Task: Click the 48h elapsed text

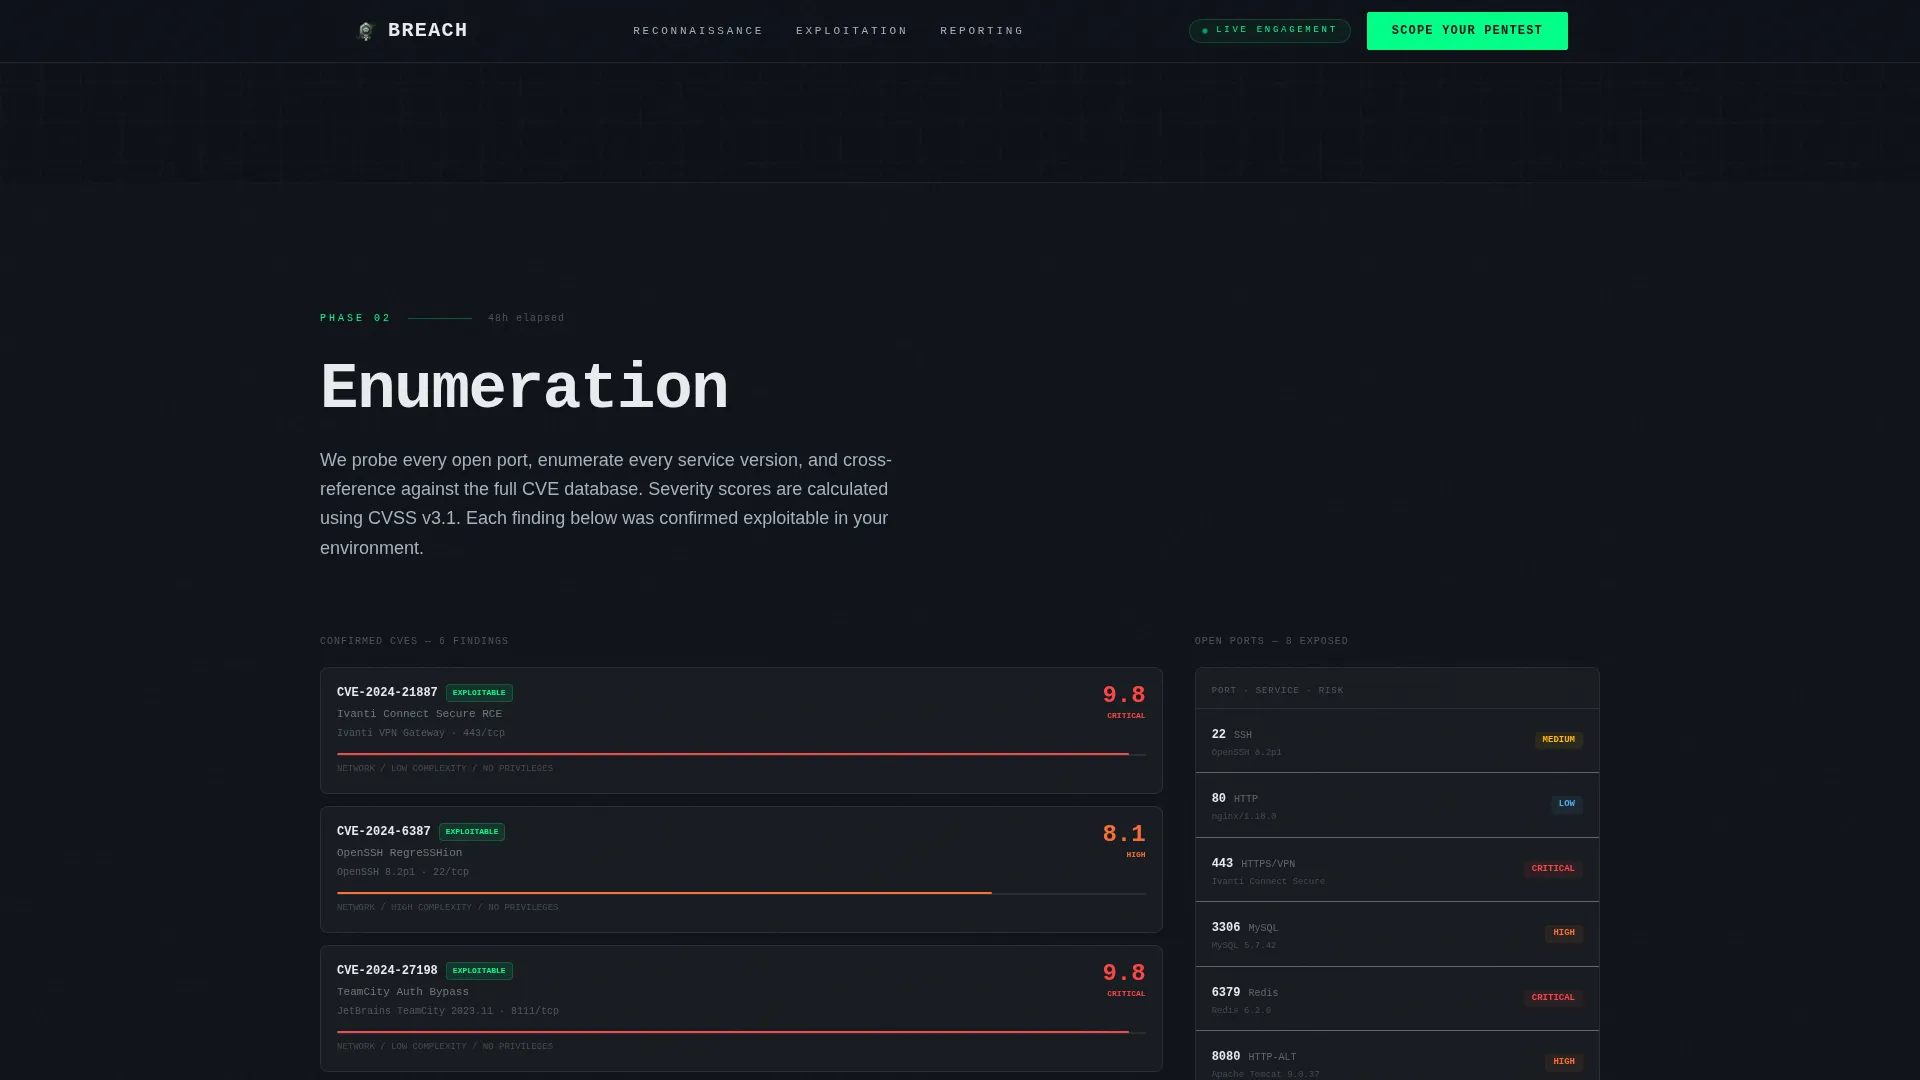Action: [526, 318]
